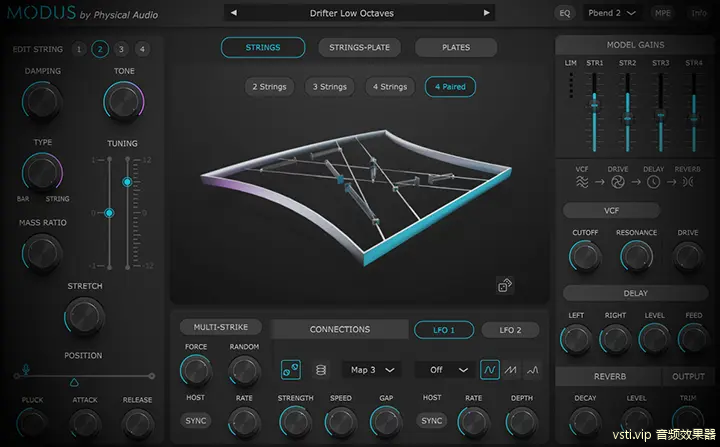Screen dimensions: 720x447
Task: Open the LFO target Off dropdown
Action: coord(444,370)
